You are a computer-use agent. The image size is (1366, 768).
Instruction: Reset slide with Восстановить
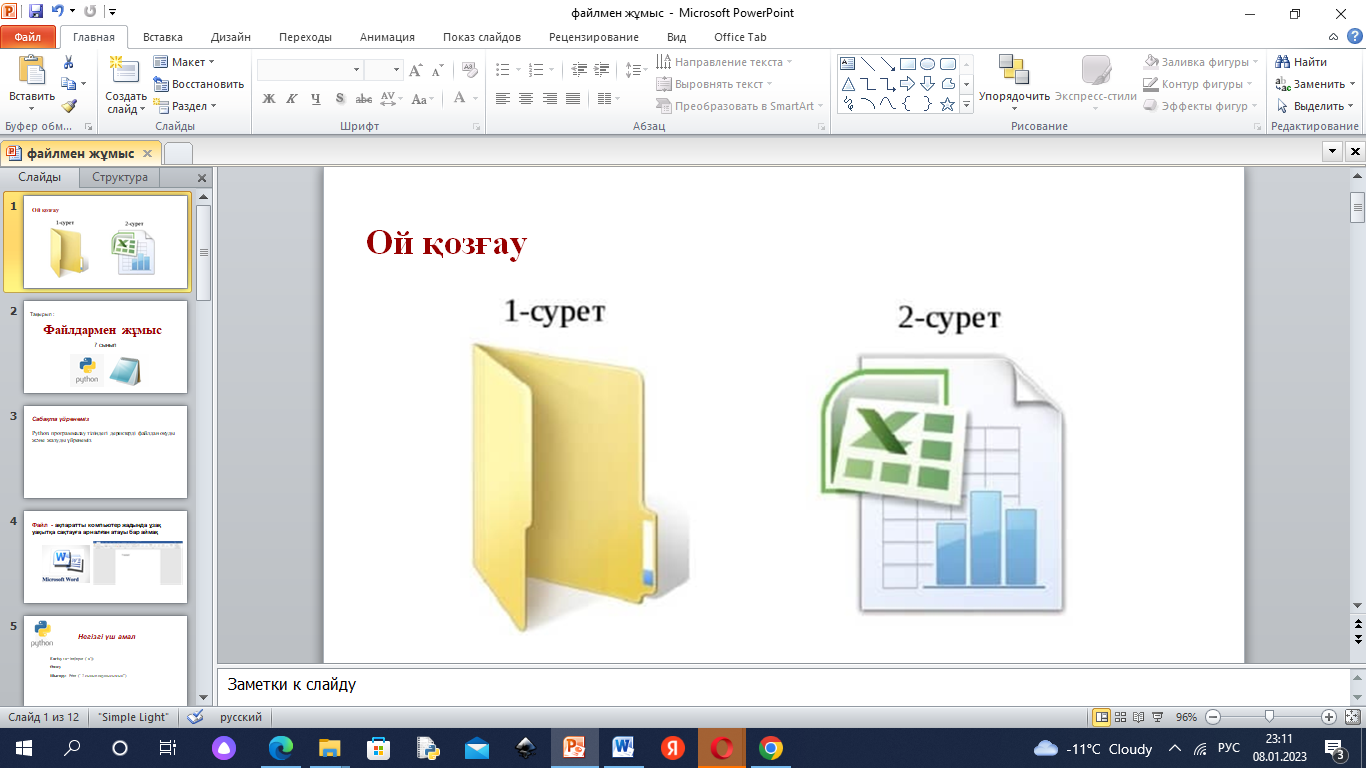click(x=199, y=84)
